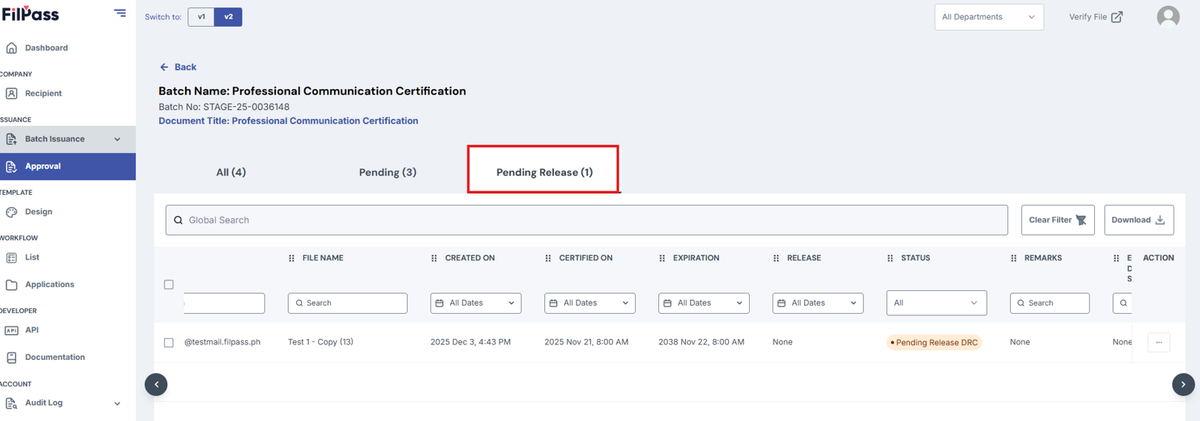This screenshot has height=421, width=1200.
Task: Open the Recipient page icon
Action: click(11, 93)
